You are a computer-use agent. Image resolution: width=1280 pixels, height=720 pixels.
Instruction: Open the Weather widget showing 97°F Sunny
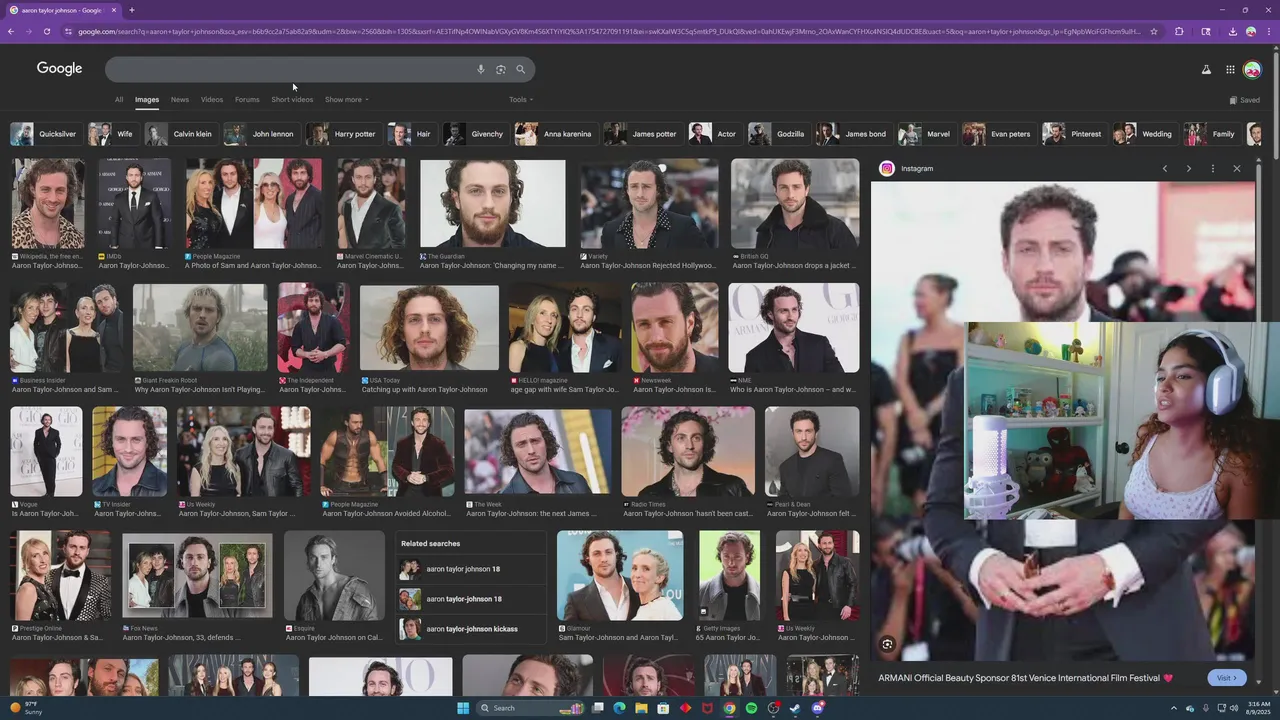[x=28, y=708]
